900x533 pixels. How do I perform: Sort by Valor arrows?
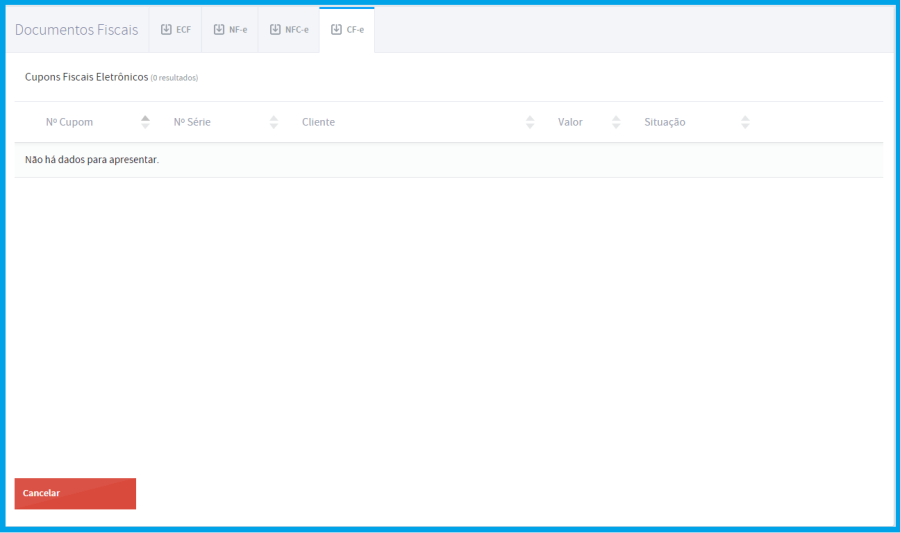pyautogui.click(x=616, y=122)
